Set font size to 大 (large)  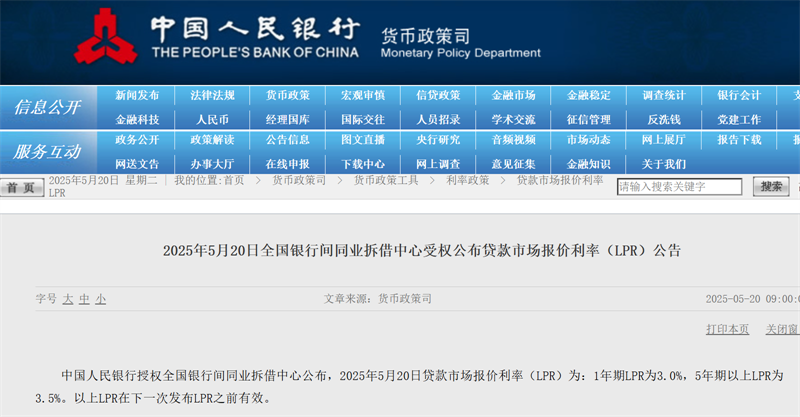pos(68,299)
